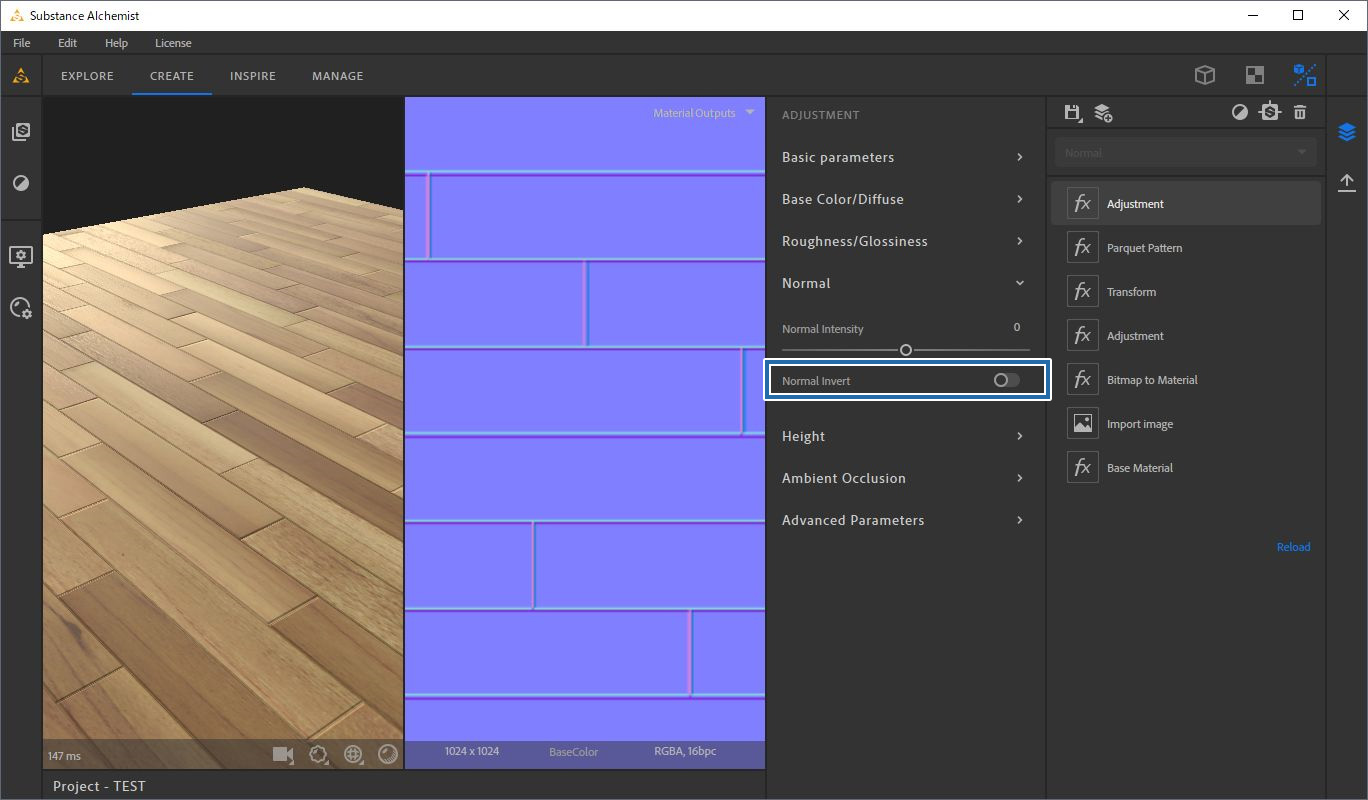Select the Base Material layer name

coord(1140,468)
